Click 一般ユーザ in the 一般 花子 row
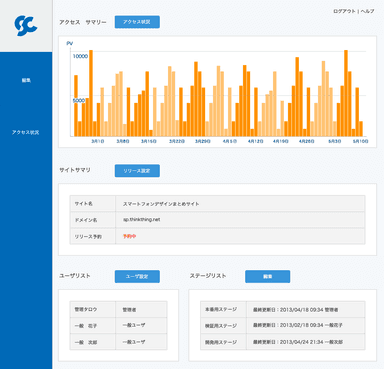384x369 pixels. (134, 325)
